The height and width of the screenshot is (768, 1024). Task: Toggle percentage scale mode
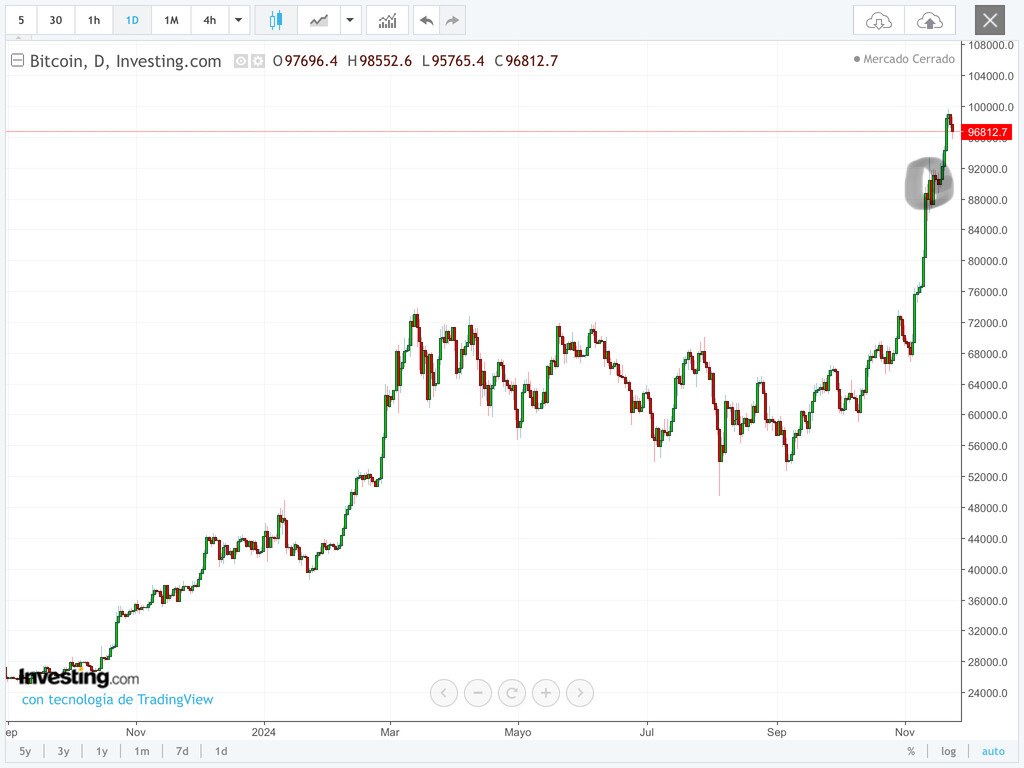(911, 751)
